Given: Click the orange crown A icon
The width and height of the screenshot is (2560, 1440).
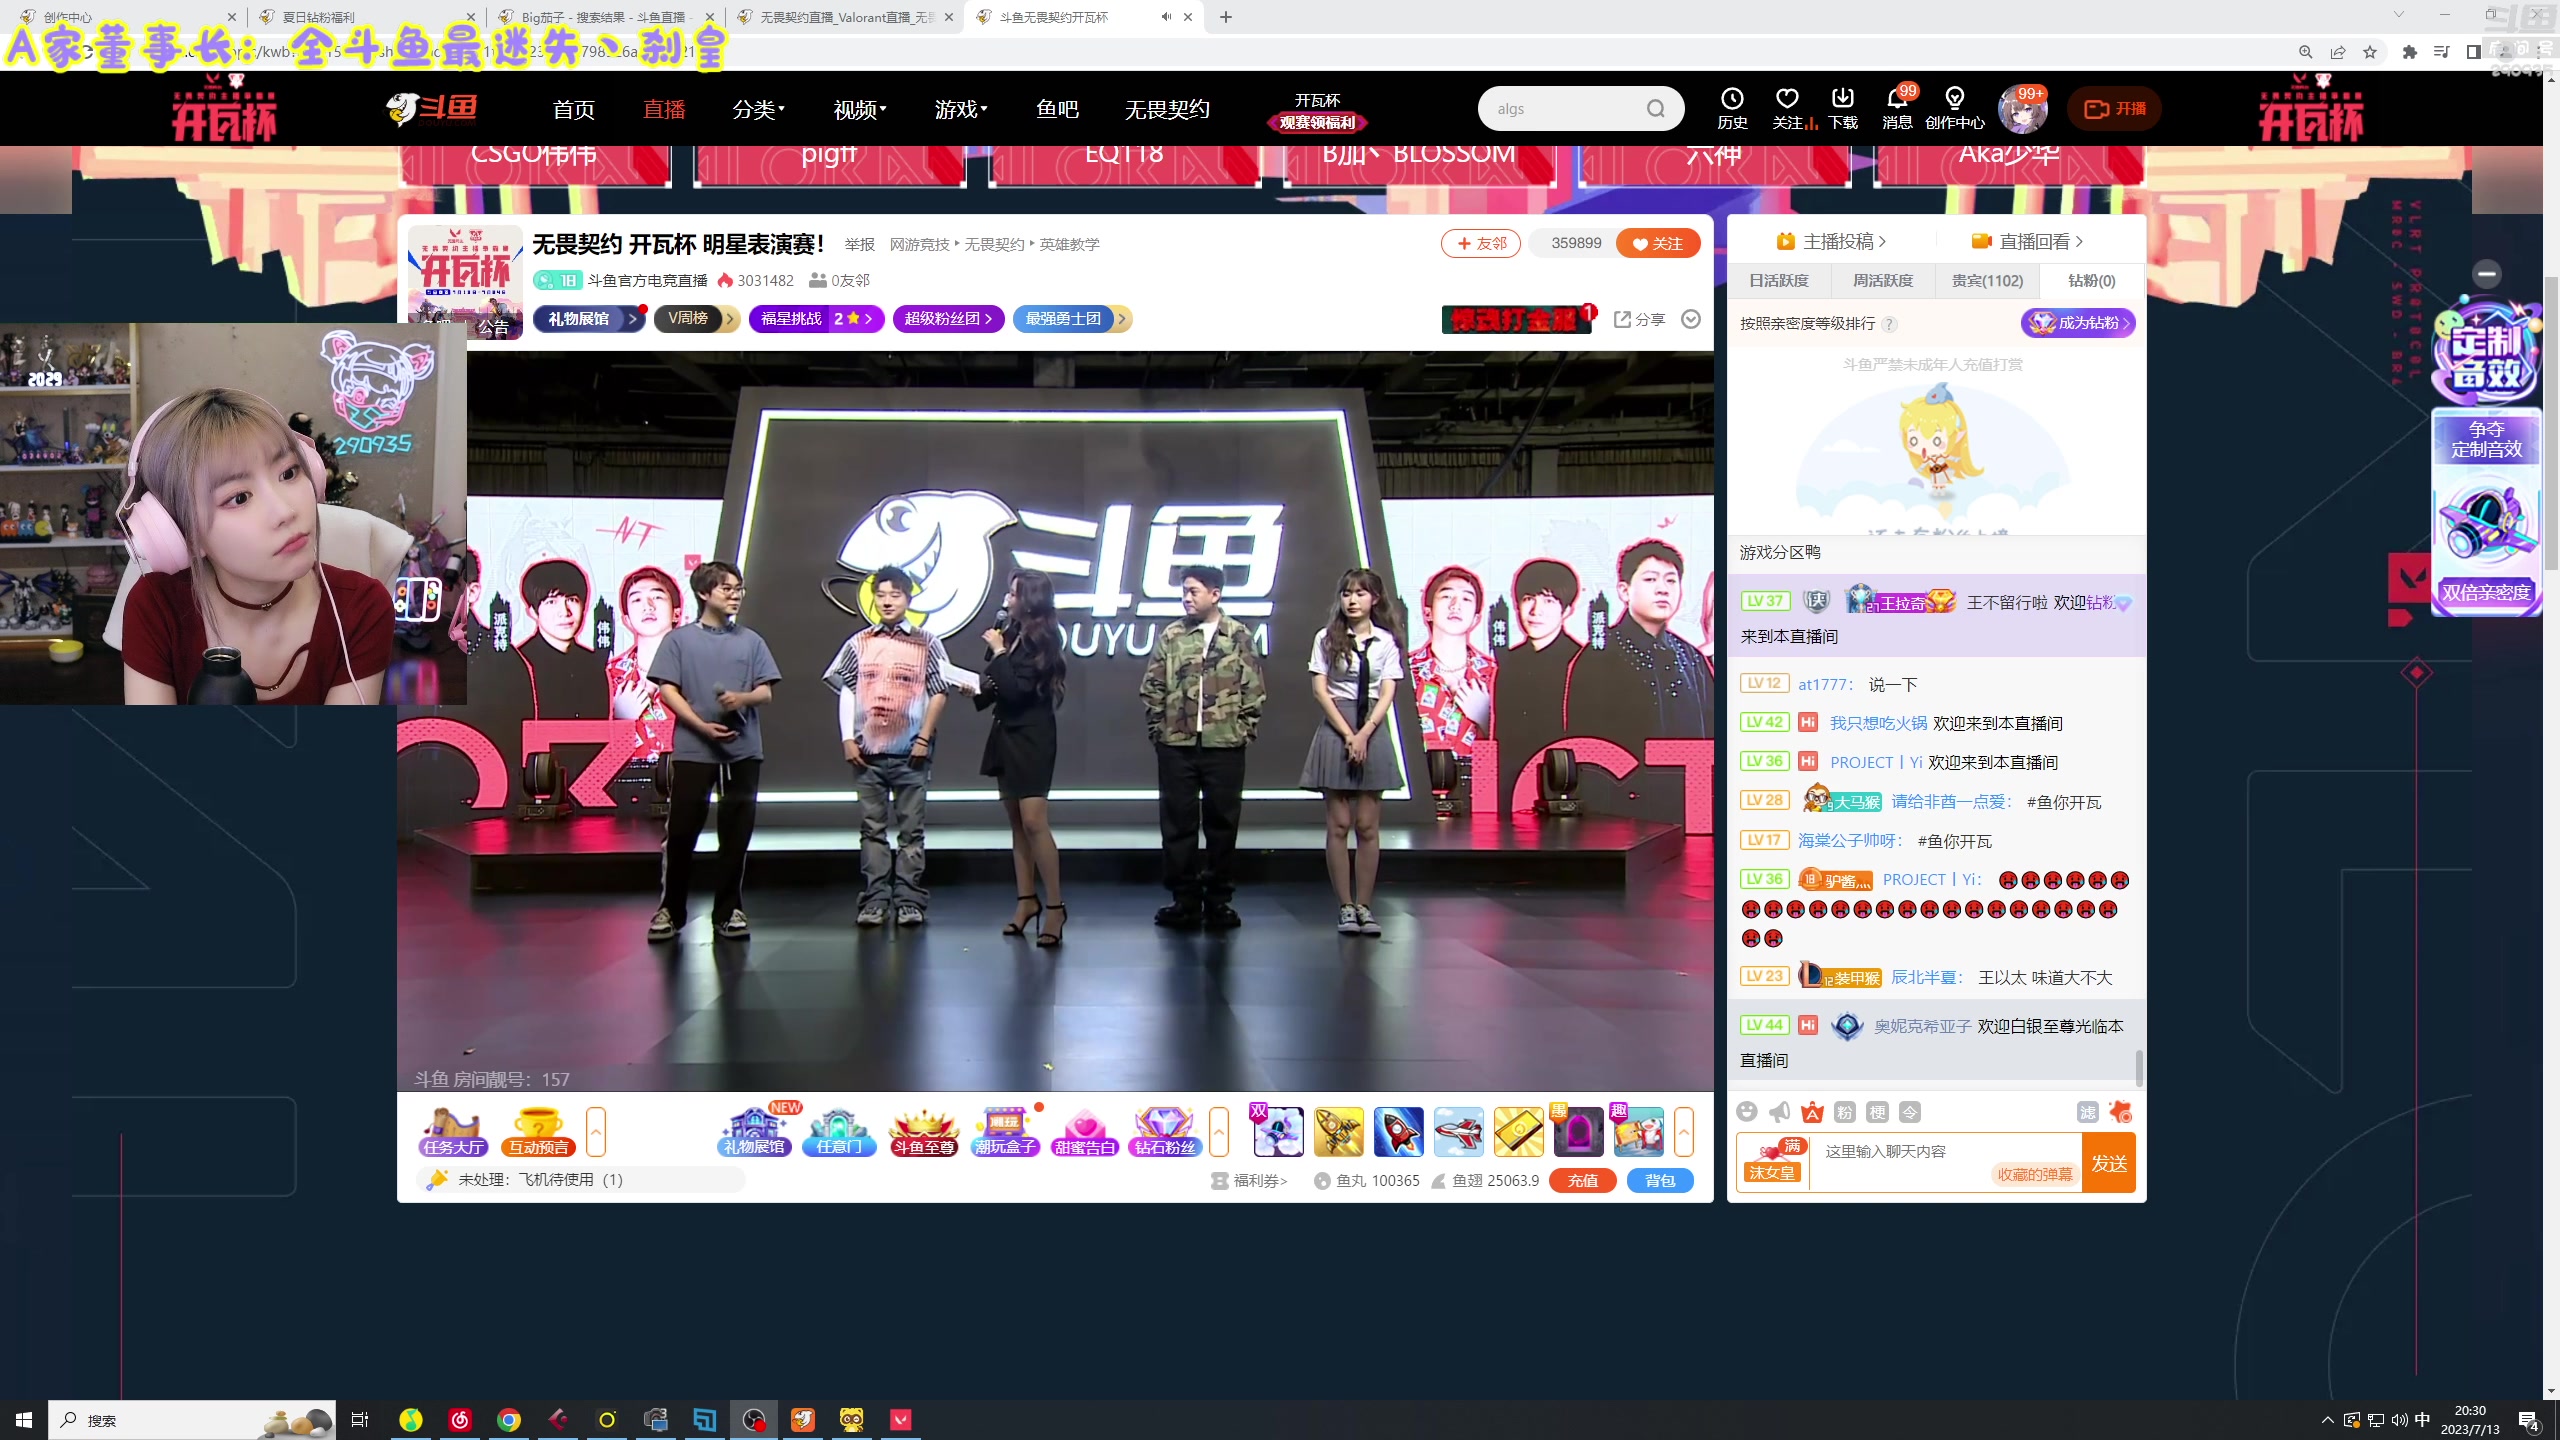Looking at the screenshot, I should (1812, 1112).
